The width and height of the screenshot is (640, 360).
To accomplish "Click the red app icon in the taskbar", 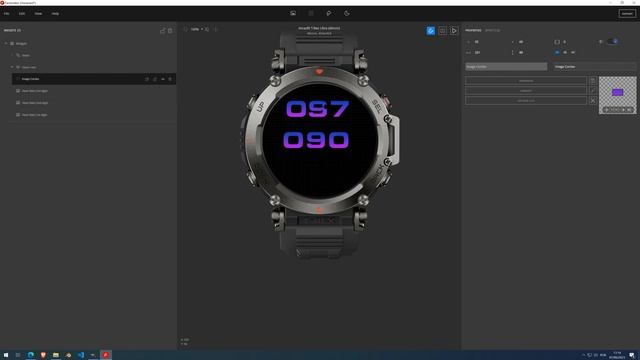I will 106,355.
